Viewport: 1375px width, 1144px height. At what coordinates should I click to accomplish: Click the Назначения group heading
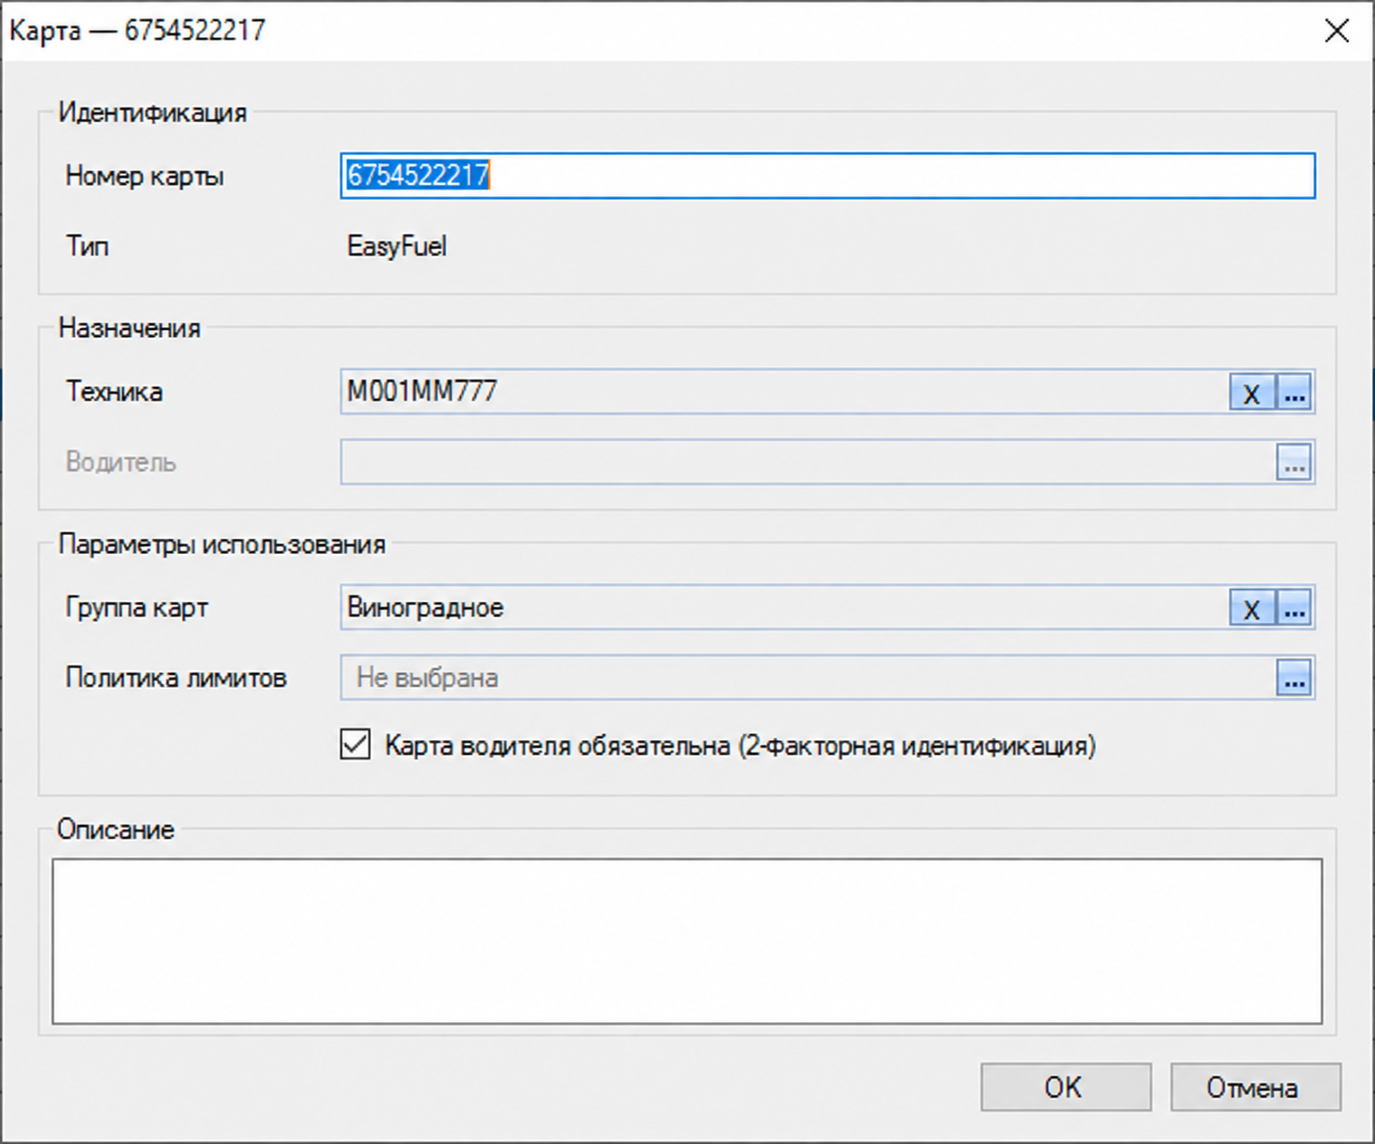(129, 328)
